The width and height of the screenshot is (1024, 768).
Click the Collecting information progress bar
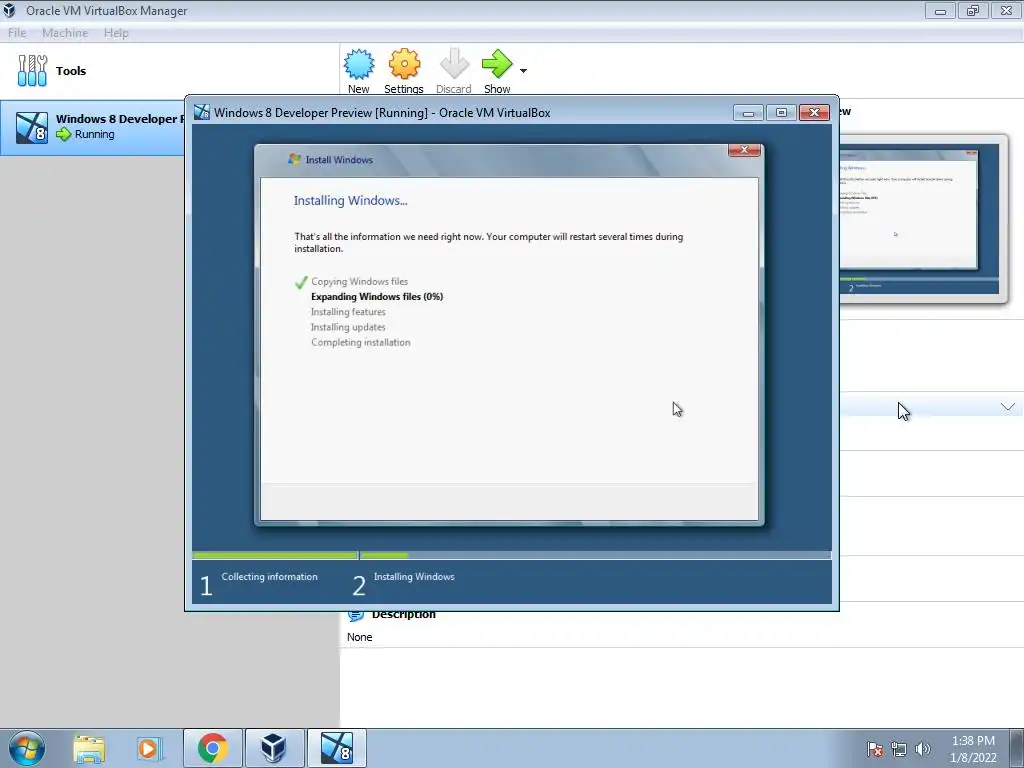(275, 556)
